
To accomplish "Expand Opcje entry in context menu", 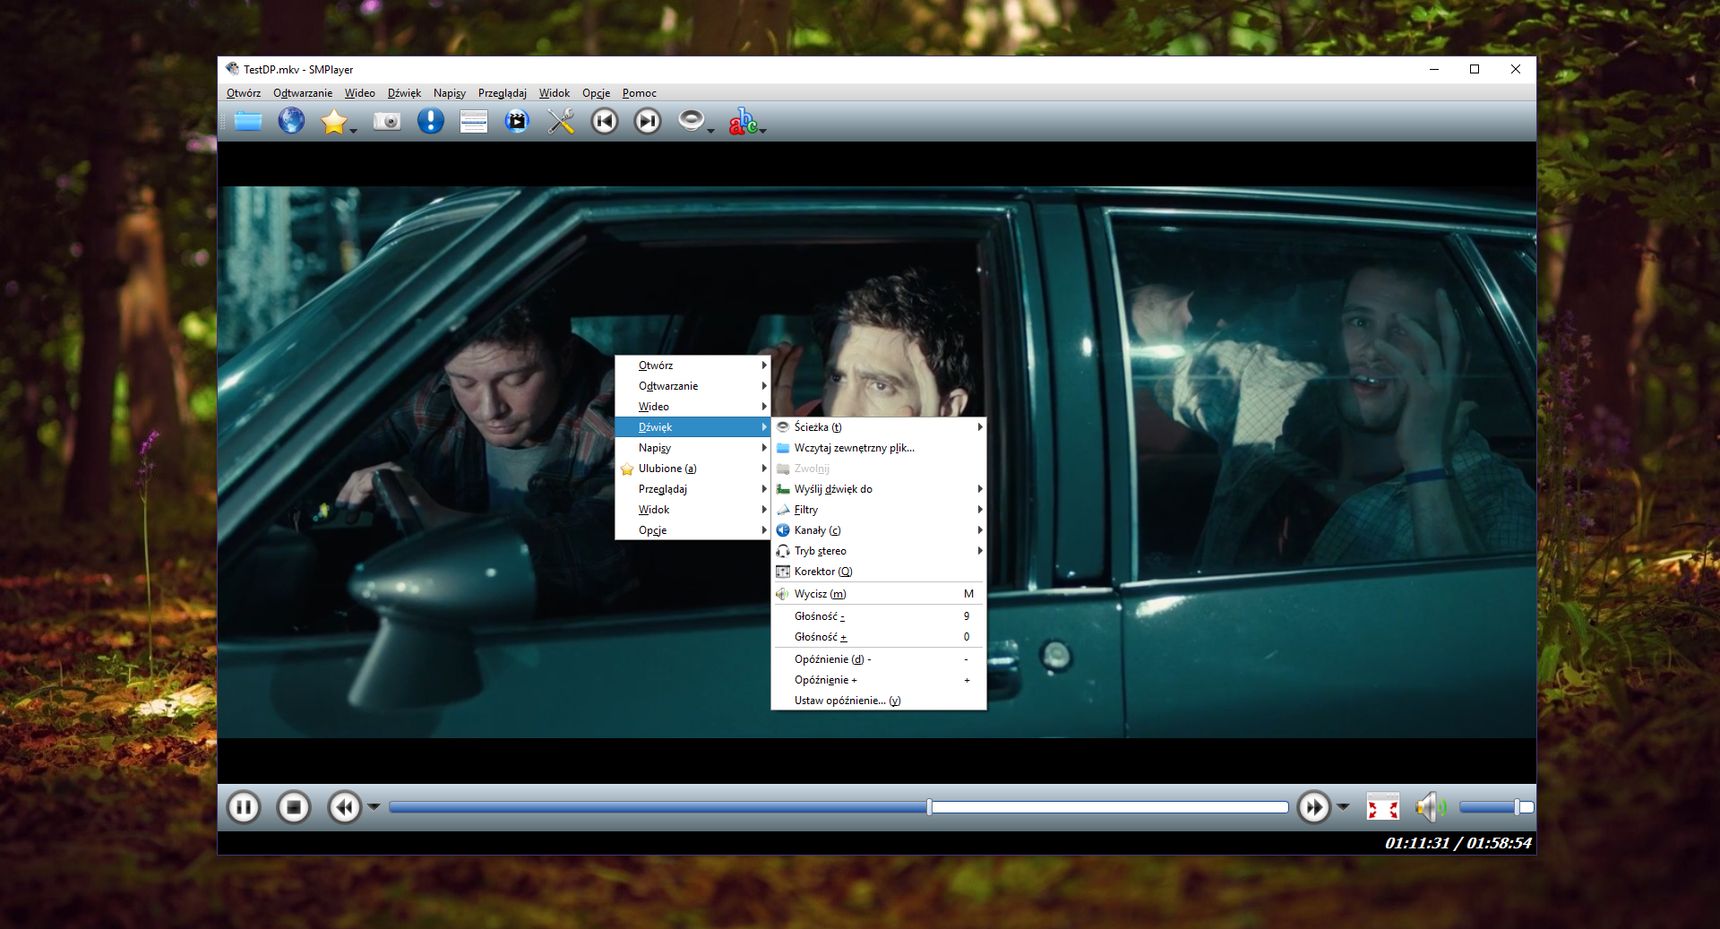I will coord(692,530).
